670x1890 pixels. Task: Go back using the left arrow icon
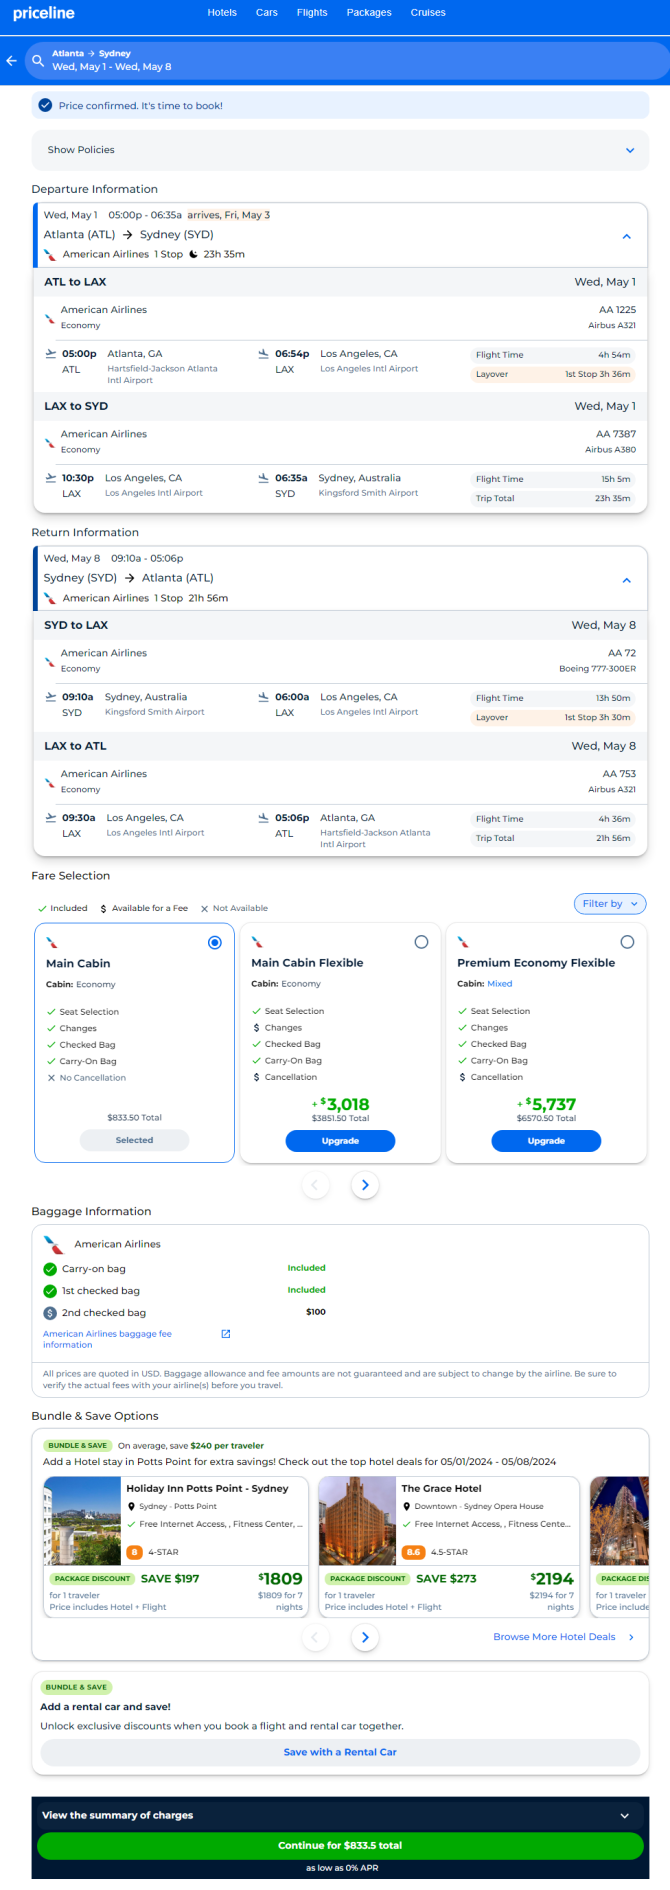click(x=12, y=61)
